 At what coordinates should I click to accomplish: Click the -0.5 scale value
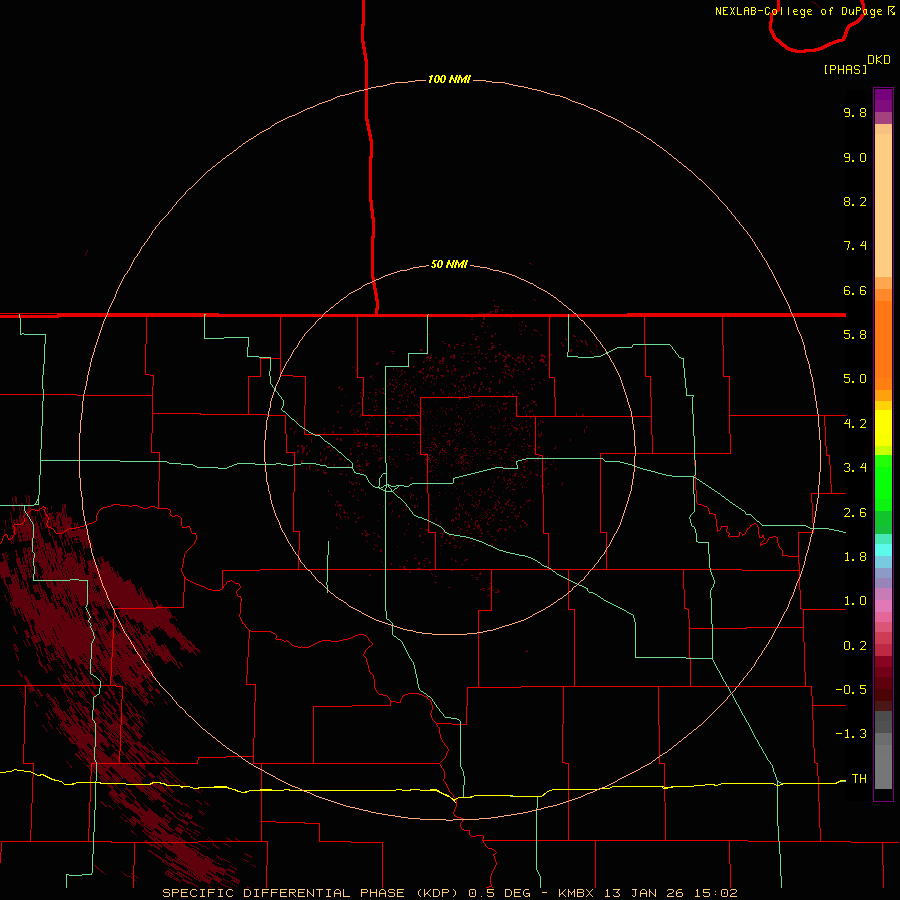(851, 690)
